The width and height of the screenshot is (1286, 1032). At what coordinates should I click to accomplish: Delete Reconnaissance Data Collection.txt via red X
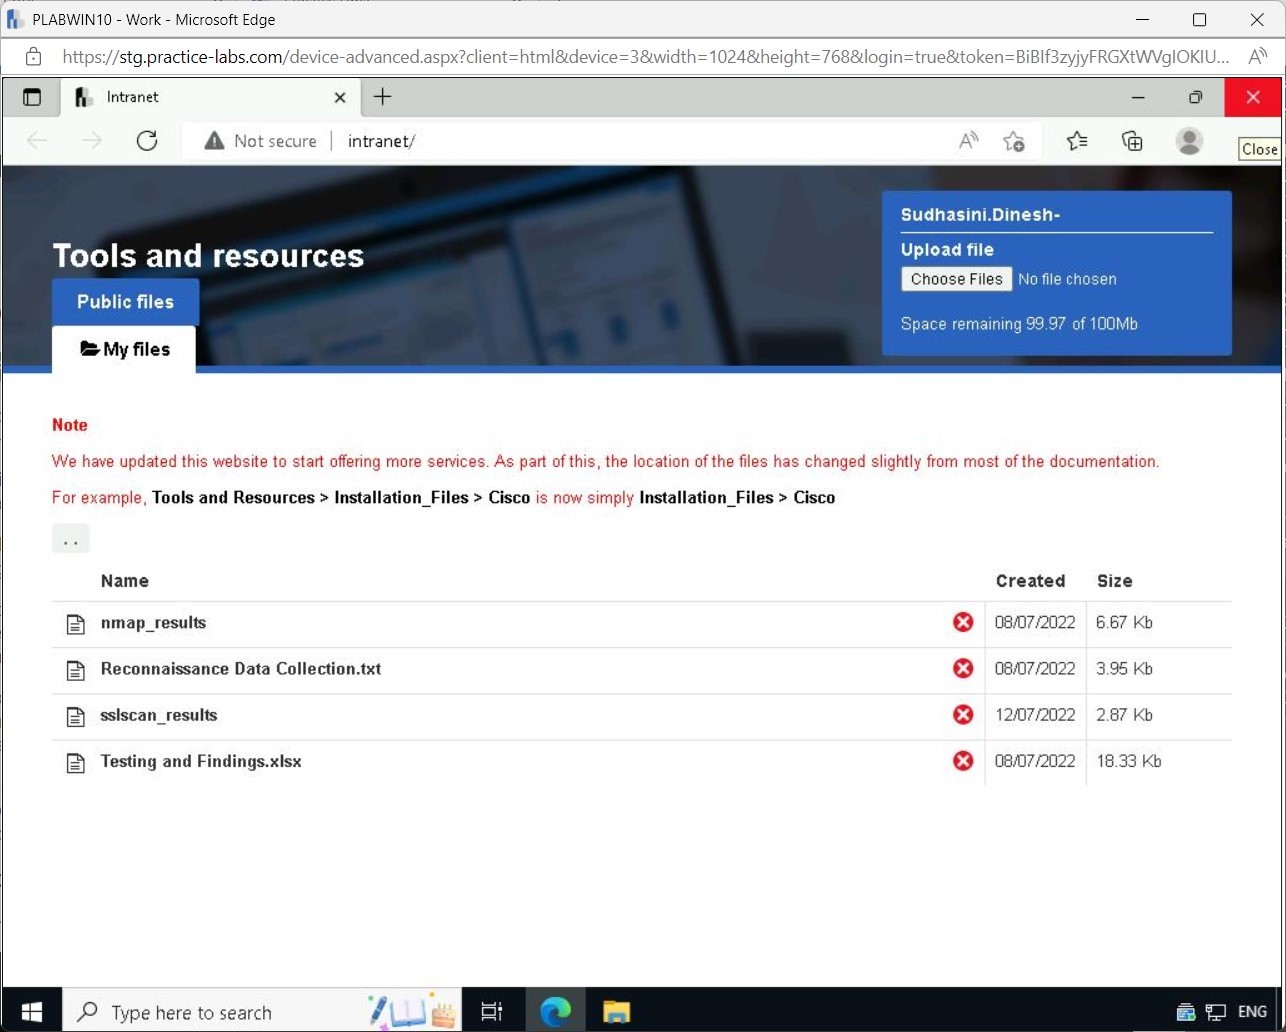[x=962, y=668]
